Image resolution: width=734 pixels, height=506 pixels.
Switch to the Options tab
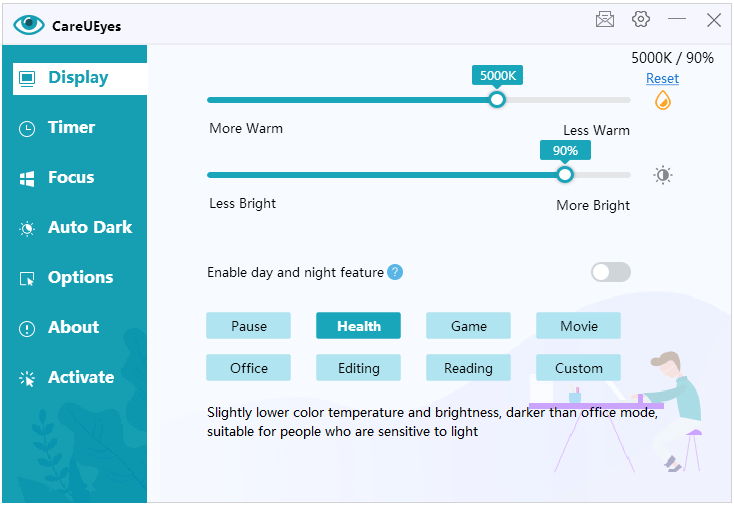(80, 277)
